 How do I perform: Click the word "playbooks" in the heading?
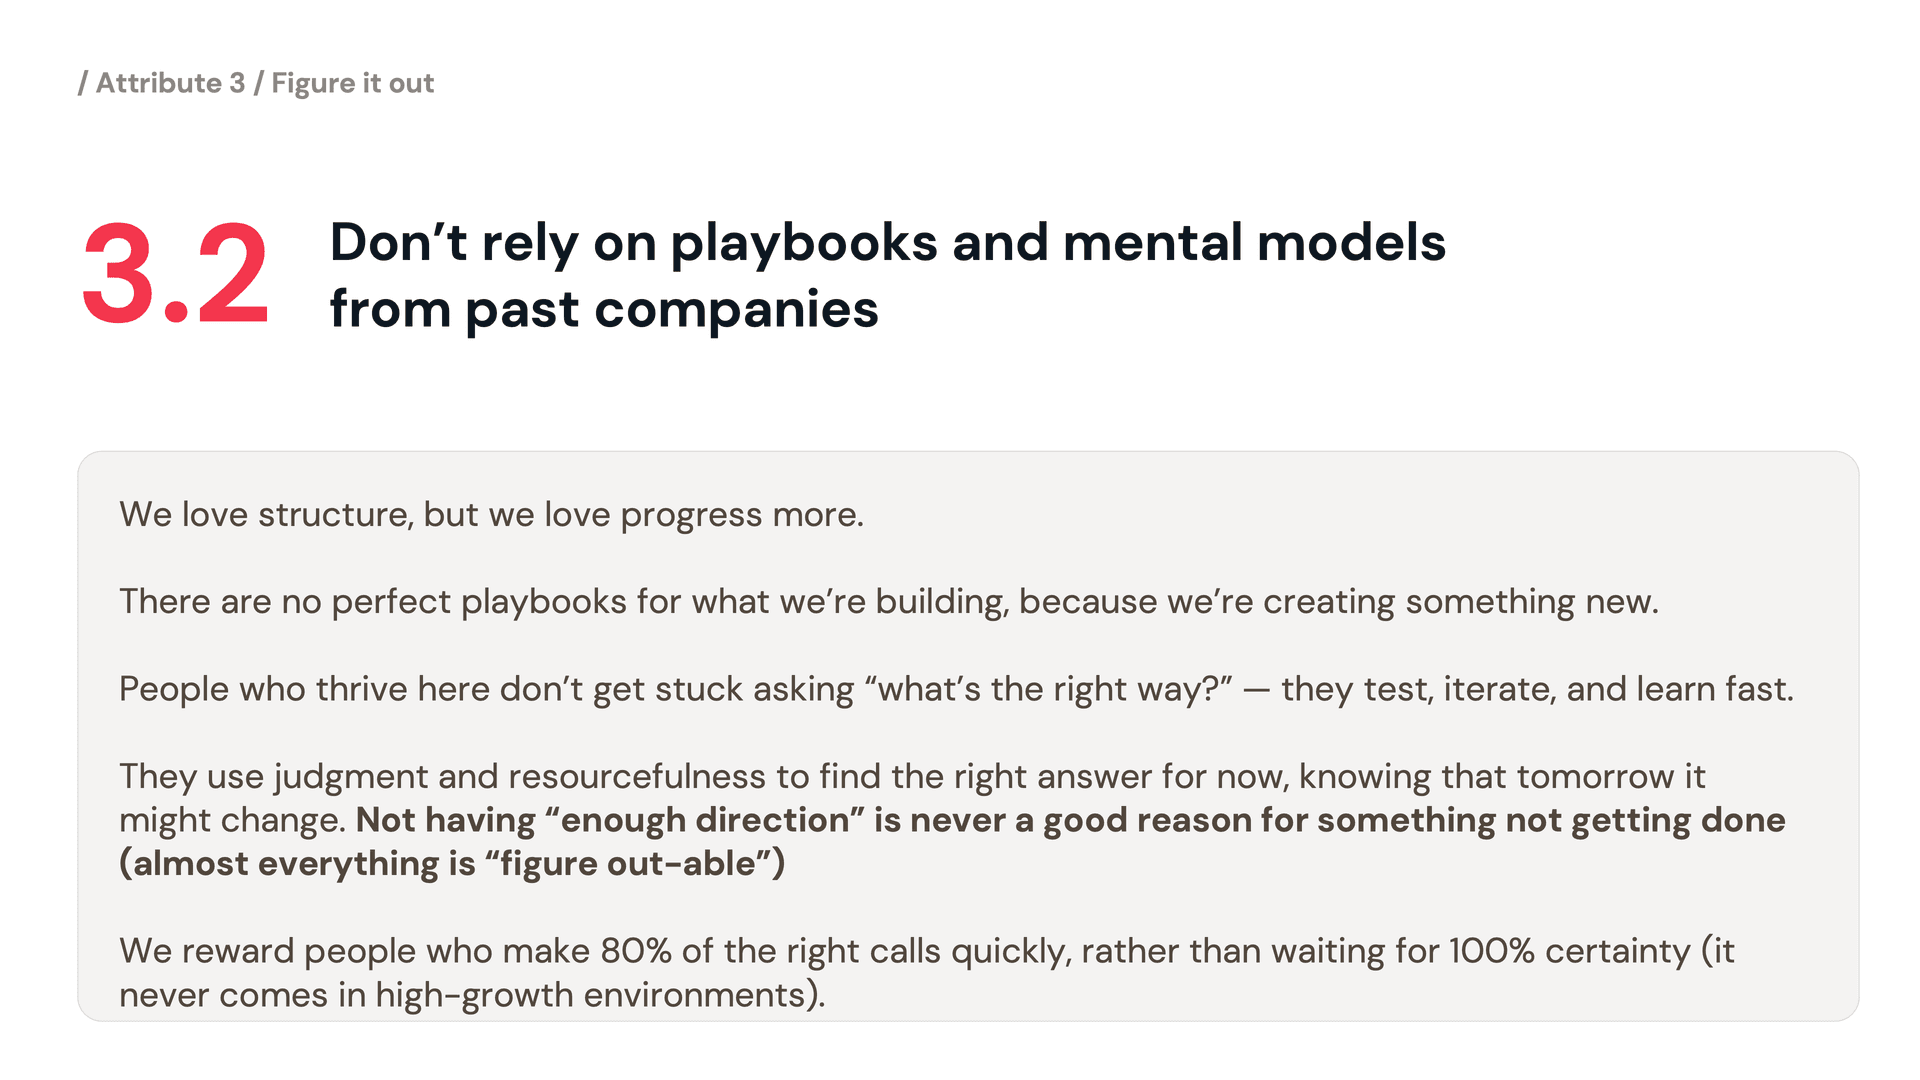pos(804,243)
